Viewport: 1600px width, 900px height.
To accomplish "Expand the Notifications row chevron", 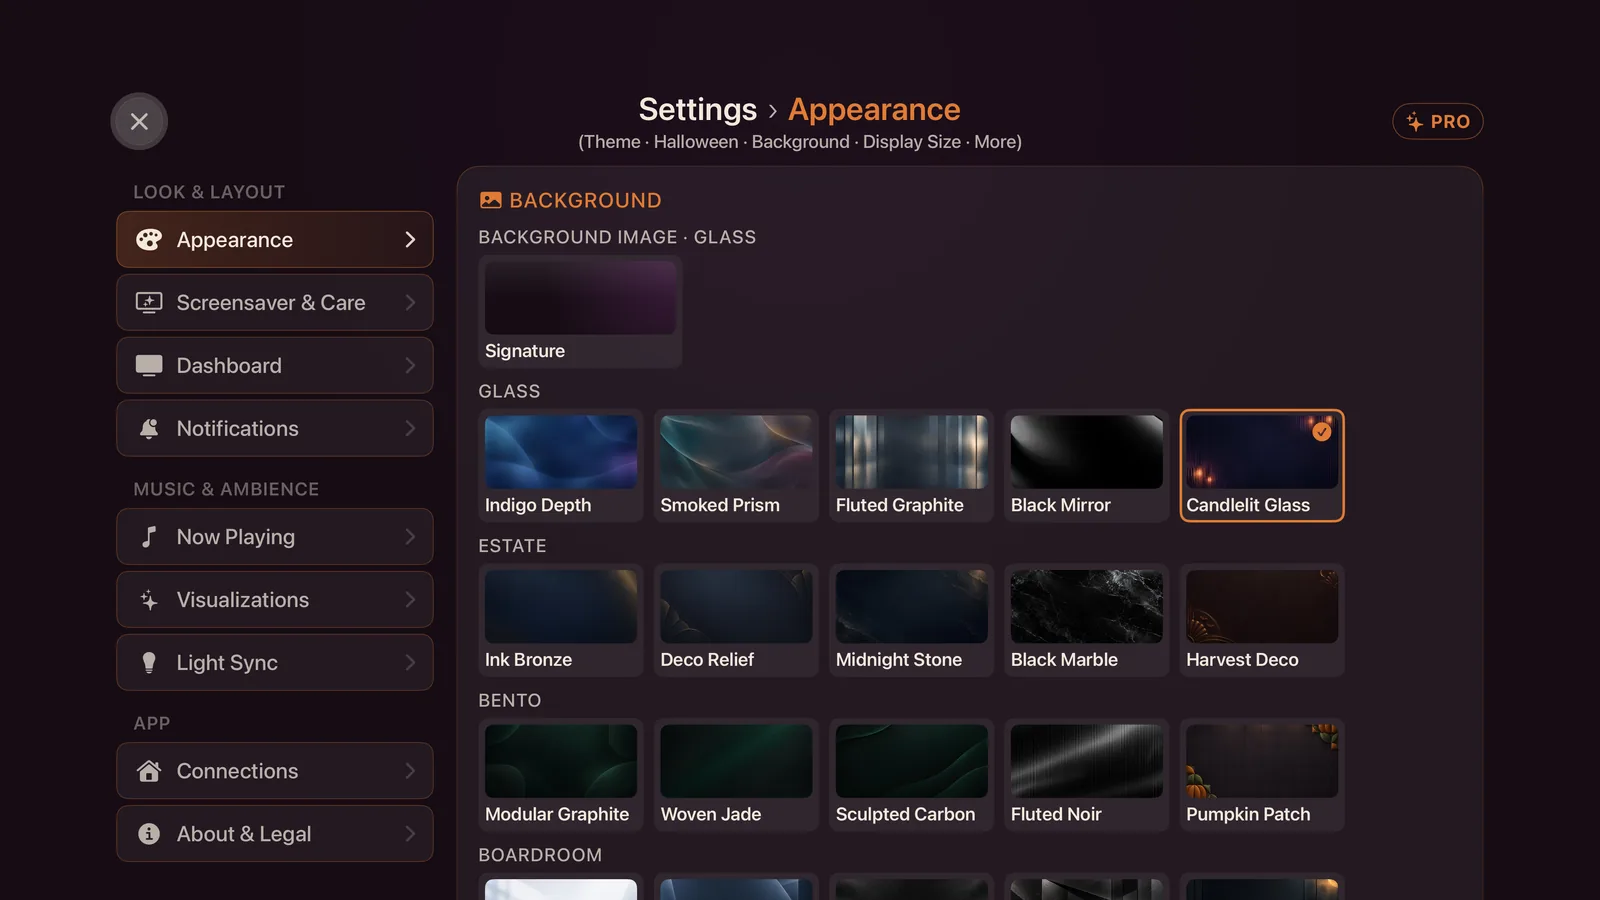I will 410,429.
